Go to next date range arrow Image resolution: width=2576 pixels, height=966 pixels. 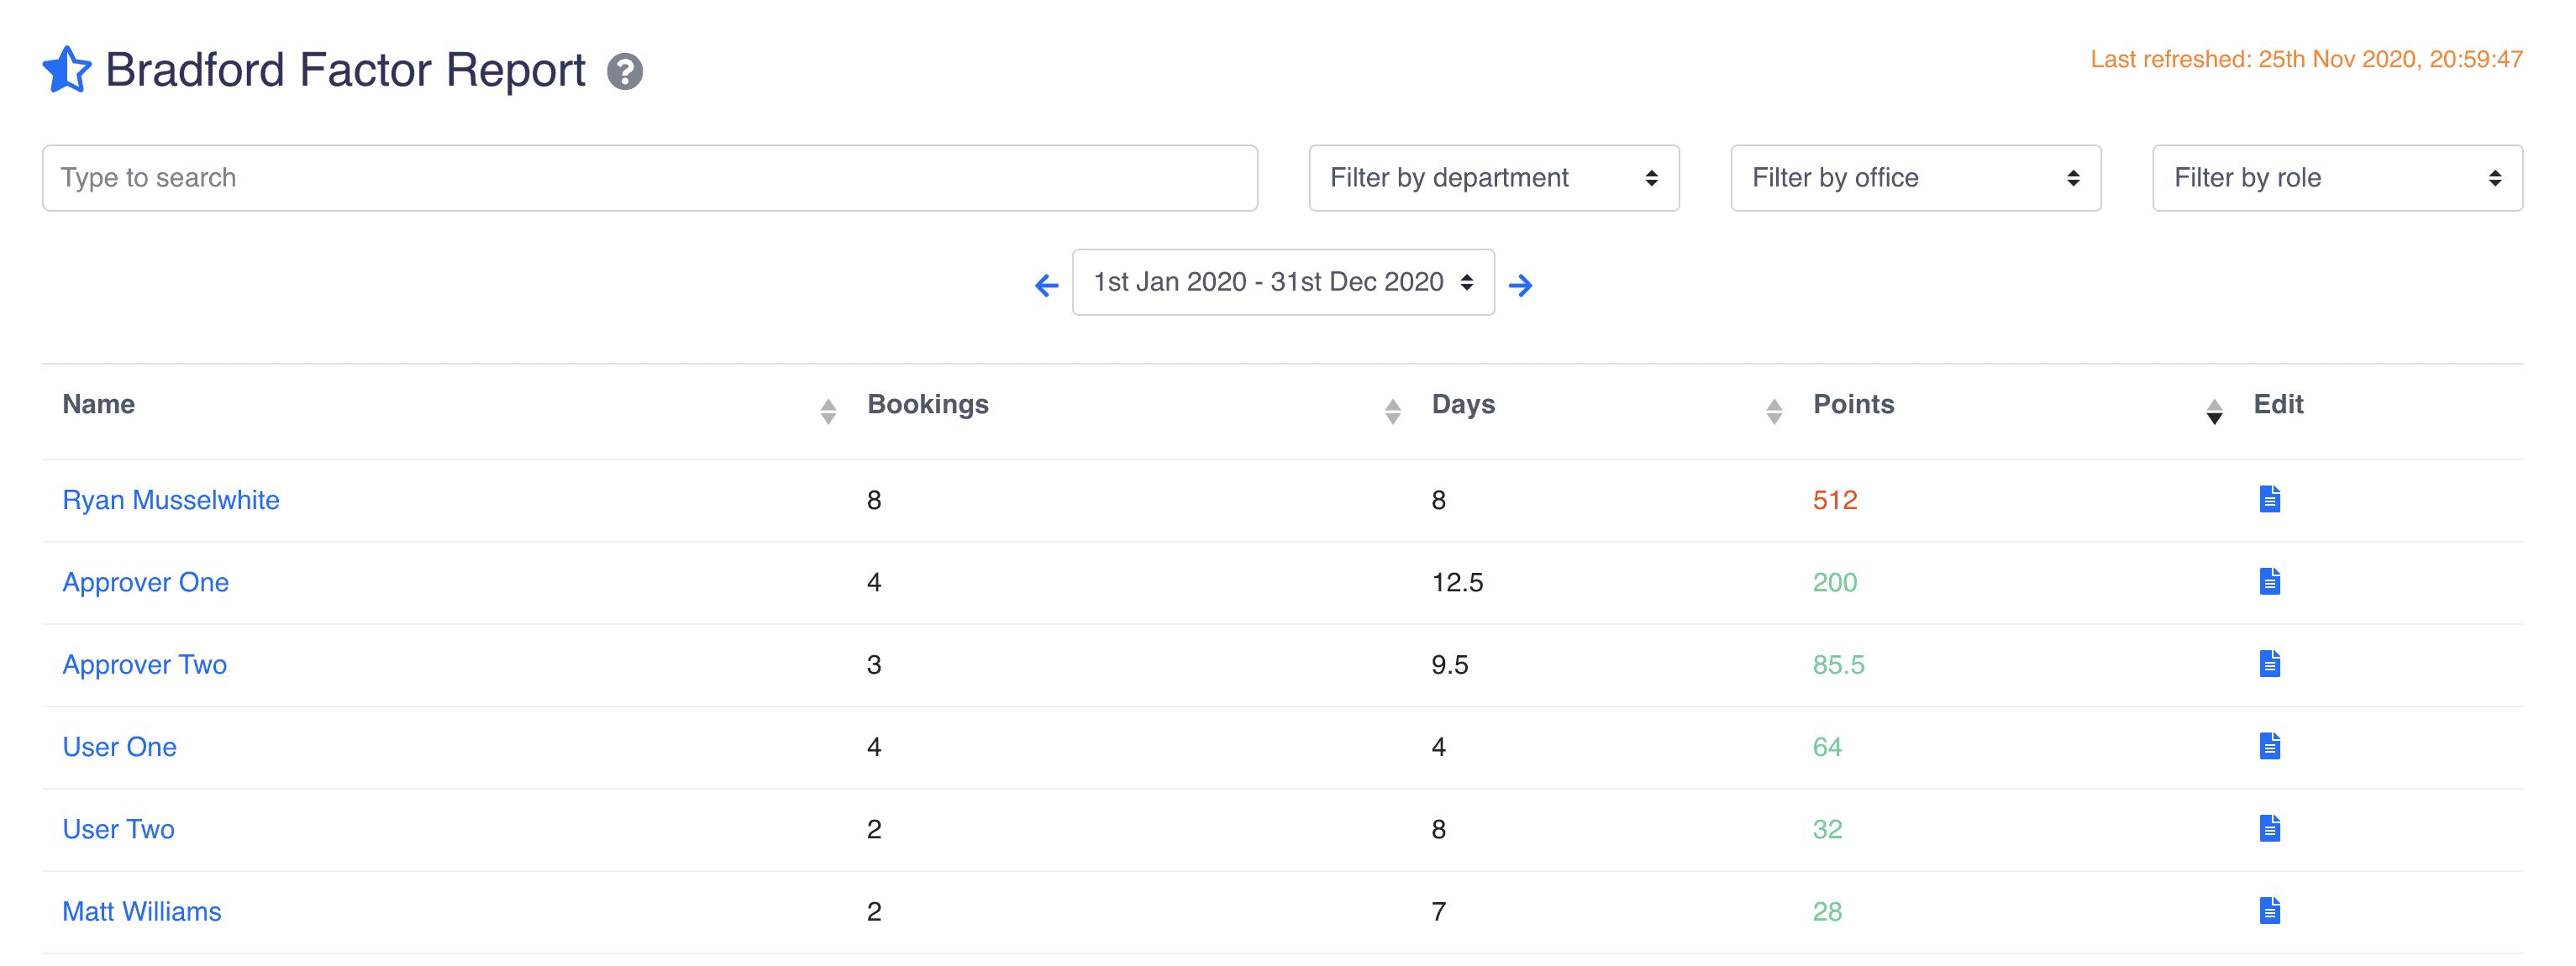(1520, 285)
